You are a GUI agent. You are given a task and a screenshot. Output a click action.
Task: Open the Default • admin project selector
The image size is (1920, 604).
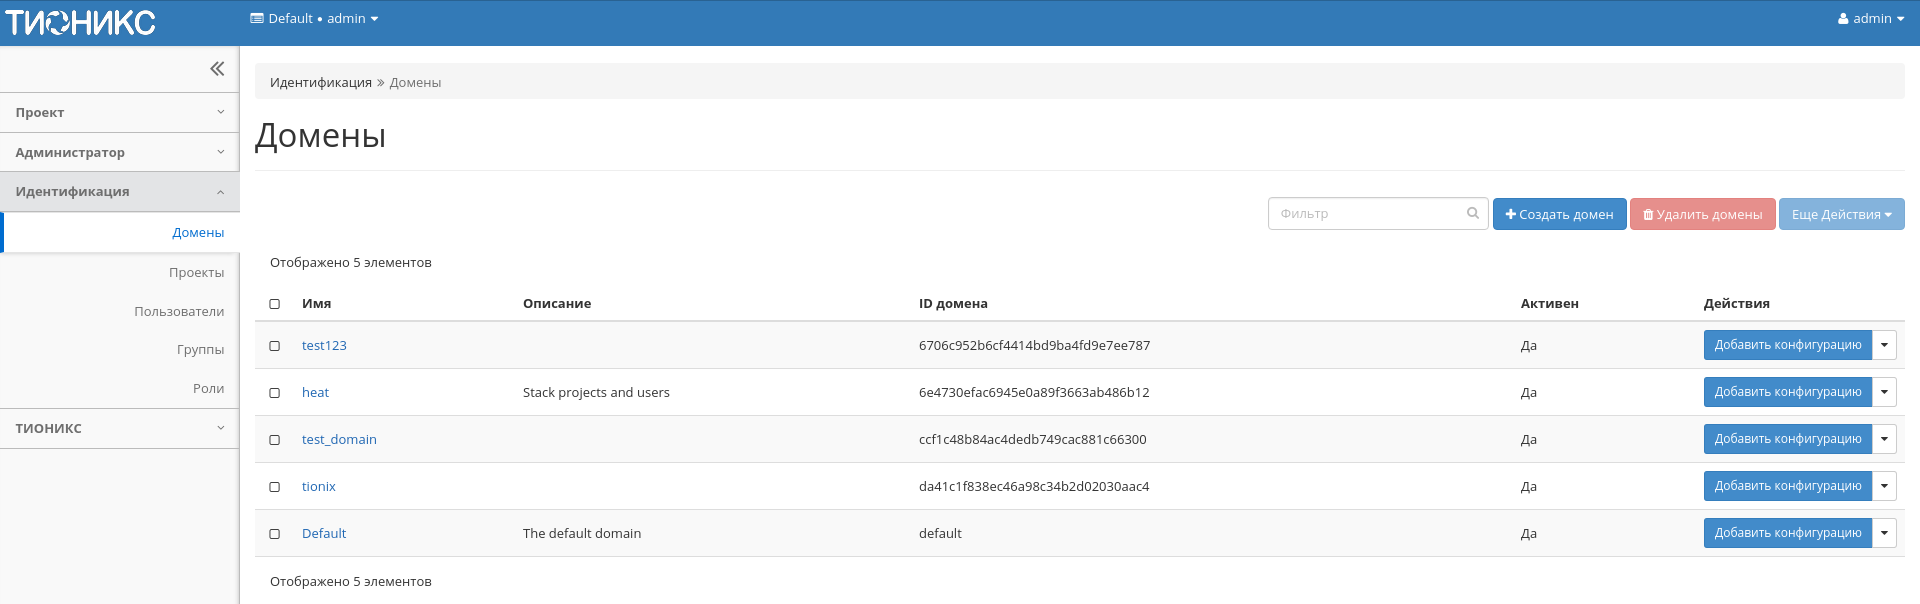click(314, 19)
